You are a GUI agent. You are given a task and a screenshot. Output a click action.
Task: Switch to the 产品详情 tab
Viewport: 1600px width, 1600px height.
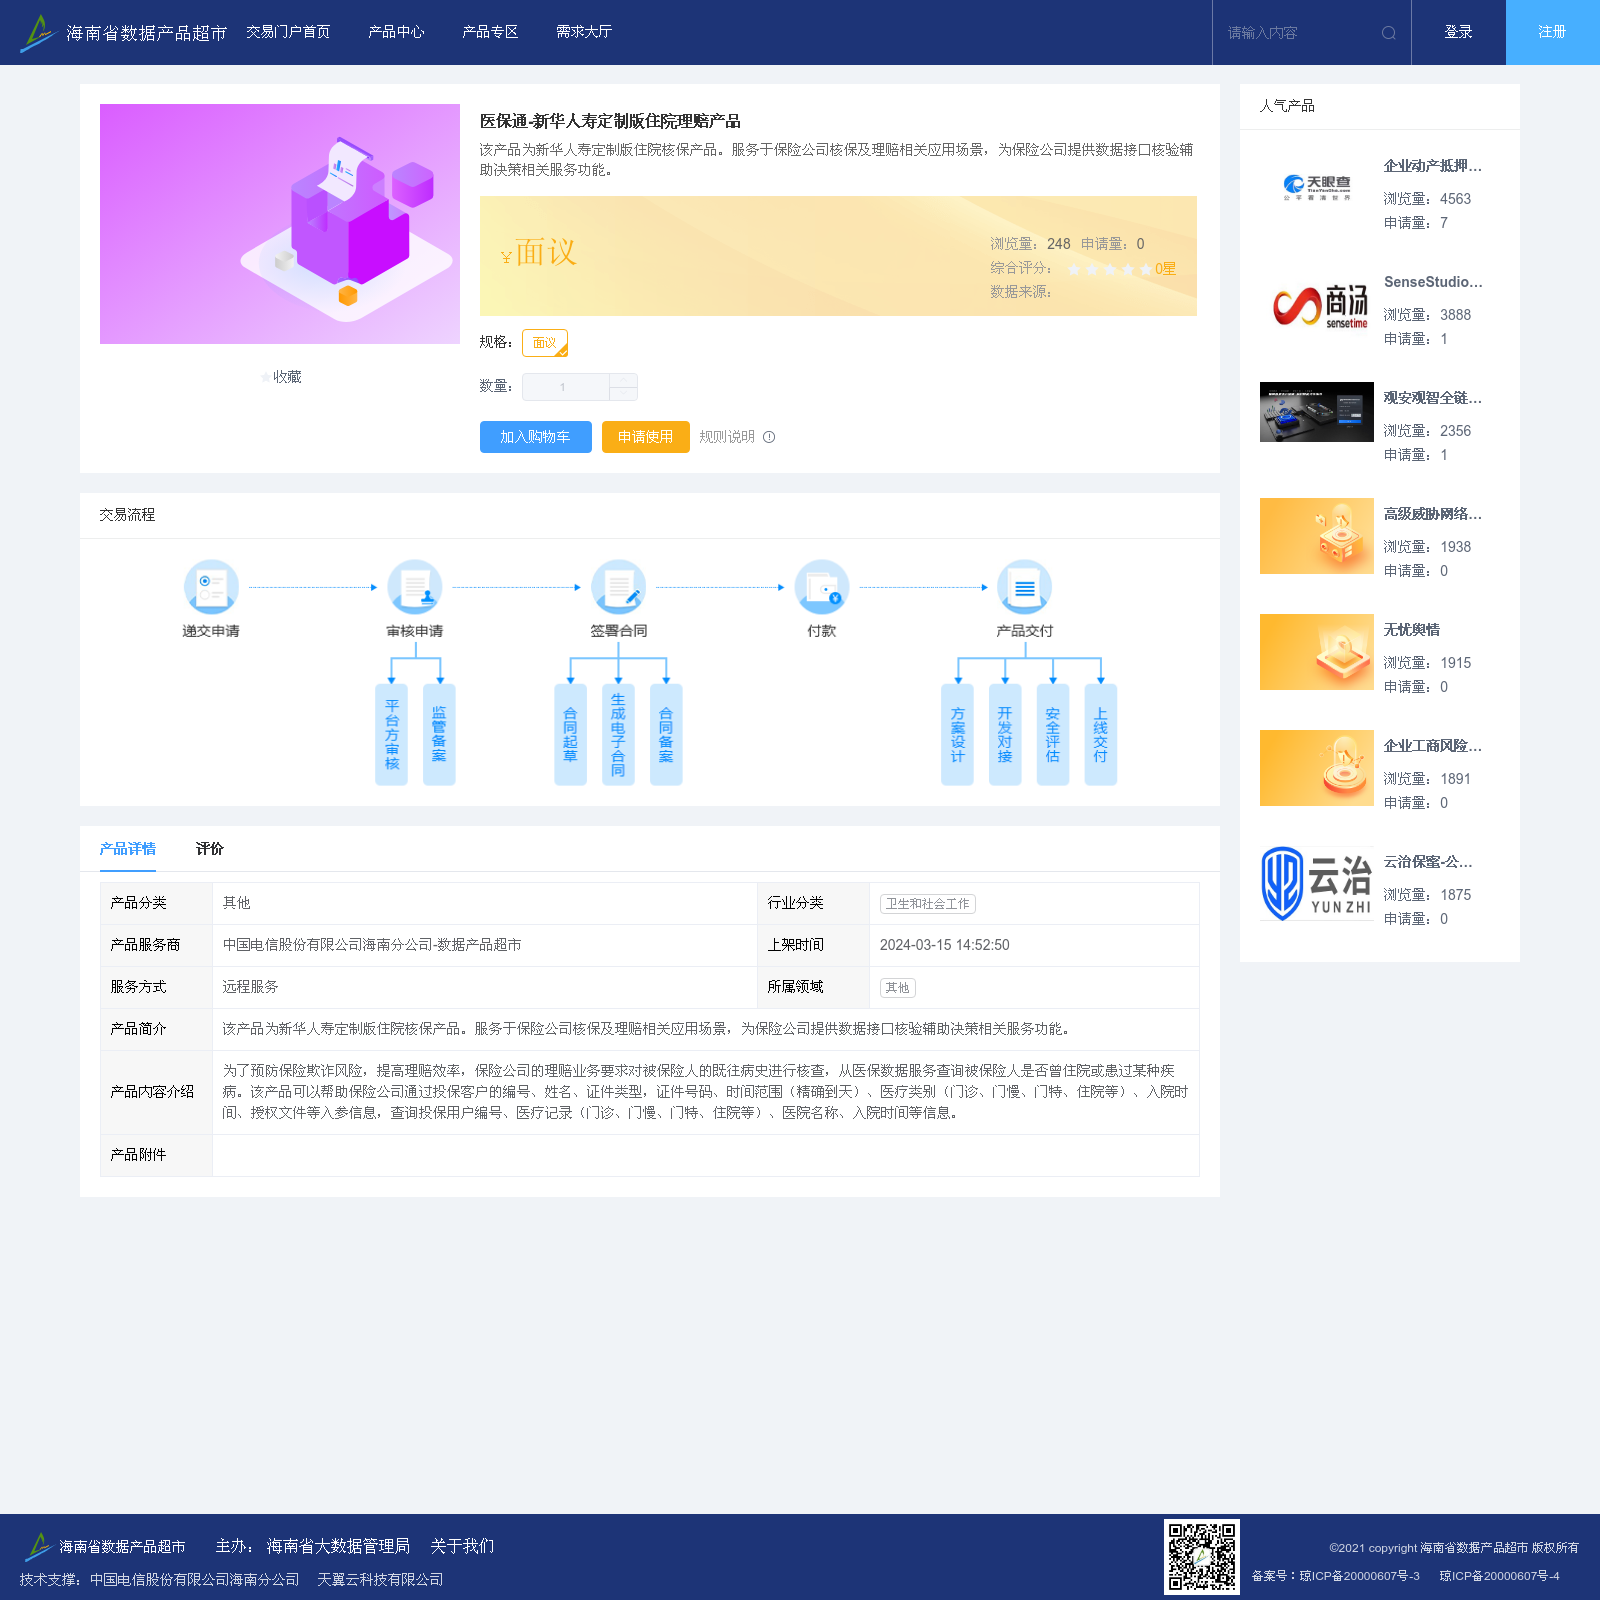pos(127,849)
